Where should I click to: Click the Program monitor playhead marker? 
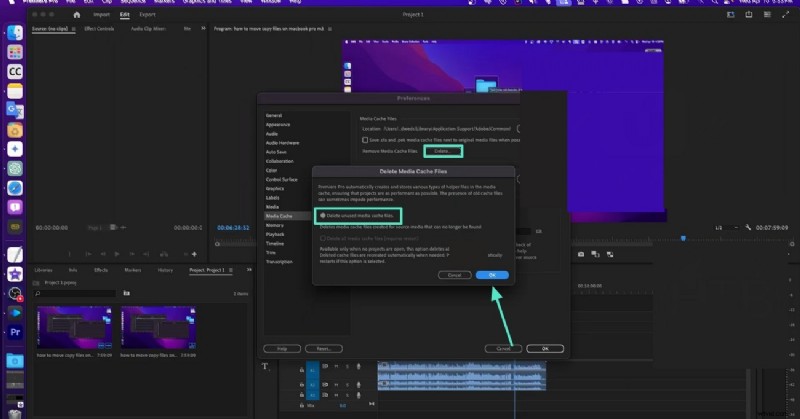(x=683, y=238)
